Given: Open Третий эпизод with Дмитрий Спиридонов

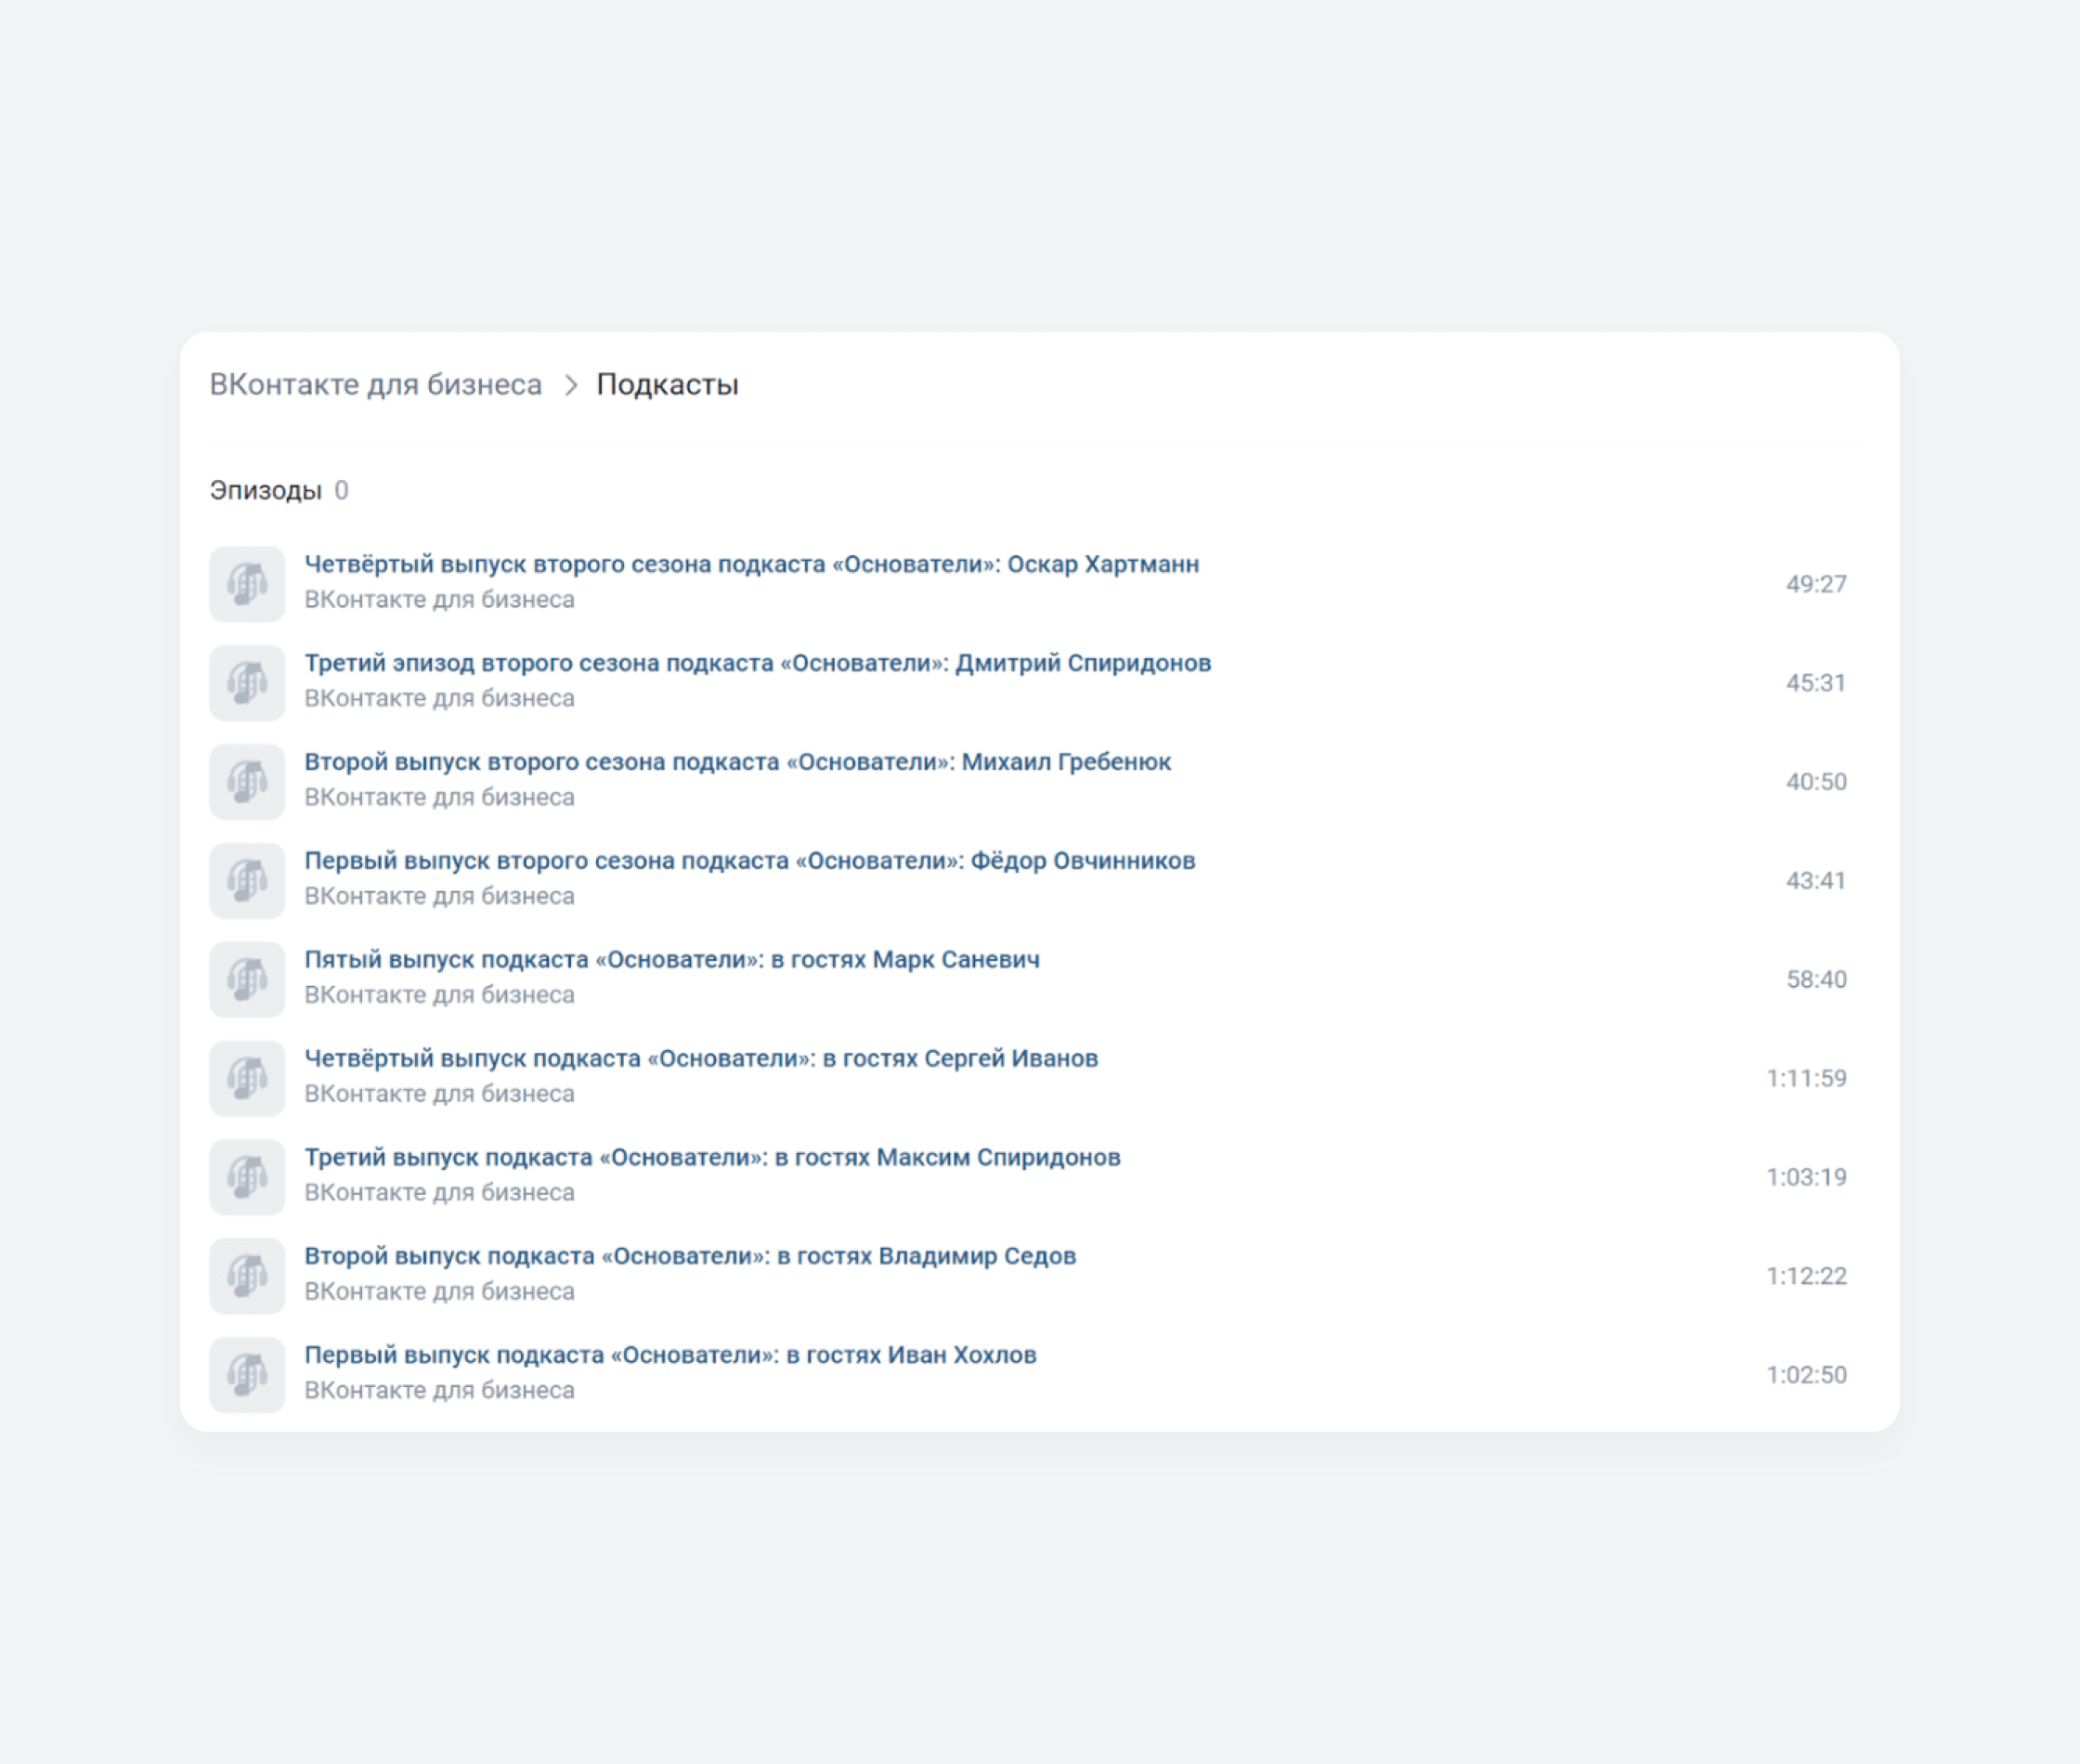Looking at the screenshot, I should point(757,663).
